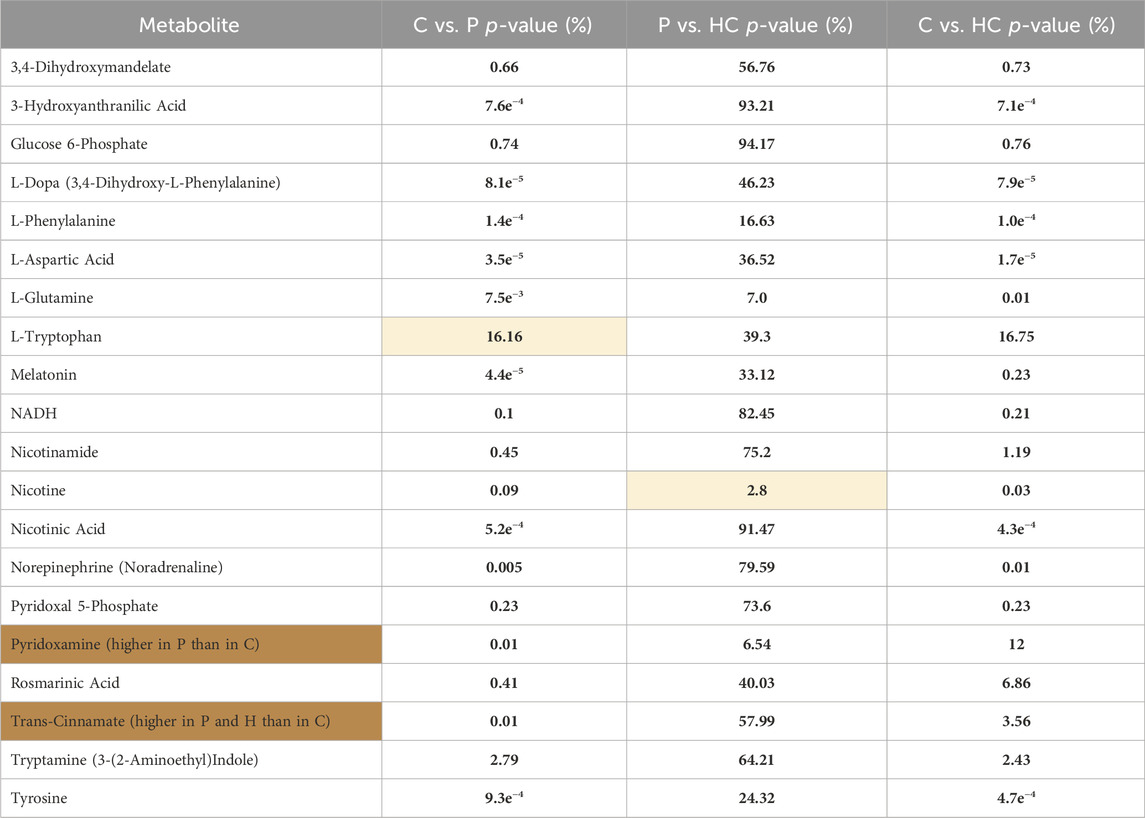Select value 0.21 in the NADH row
The height and width of the screenshot is (818, 1145).
pyautogui.click(x=1016, y=413)
